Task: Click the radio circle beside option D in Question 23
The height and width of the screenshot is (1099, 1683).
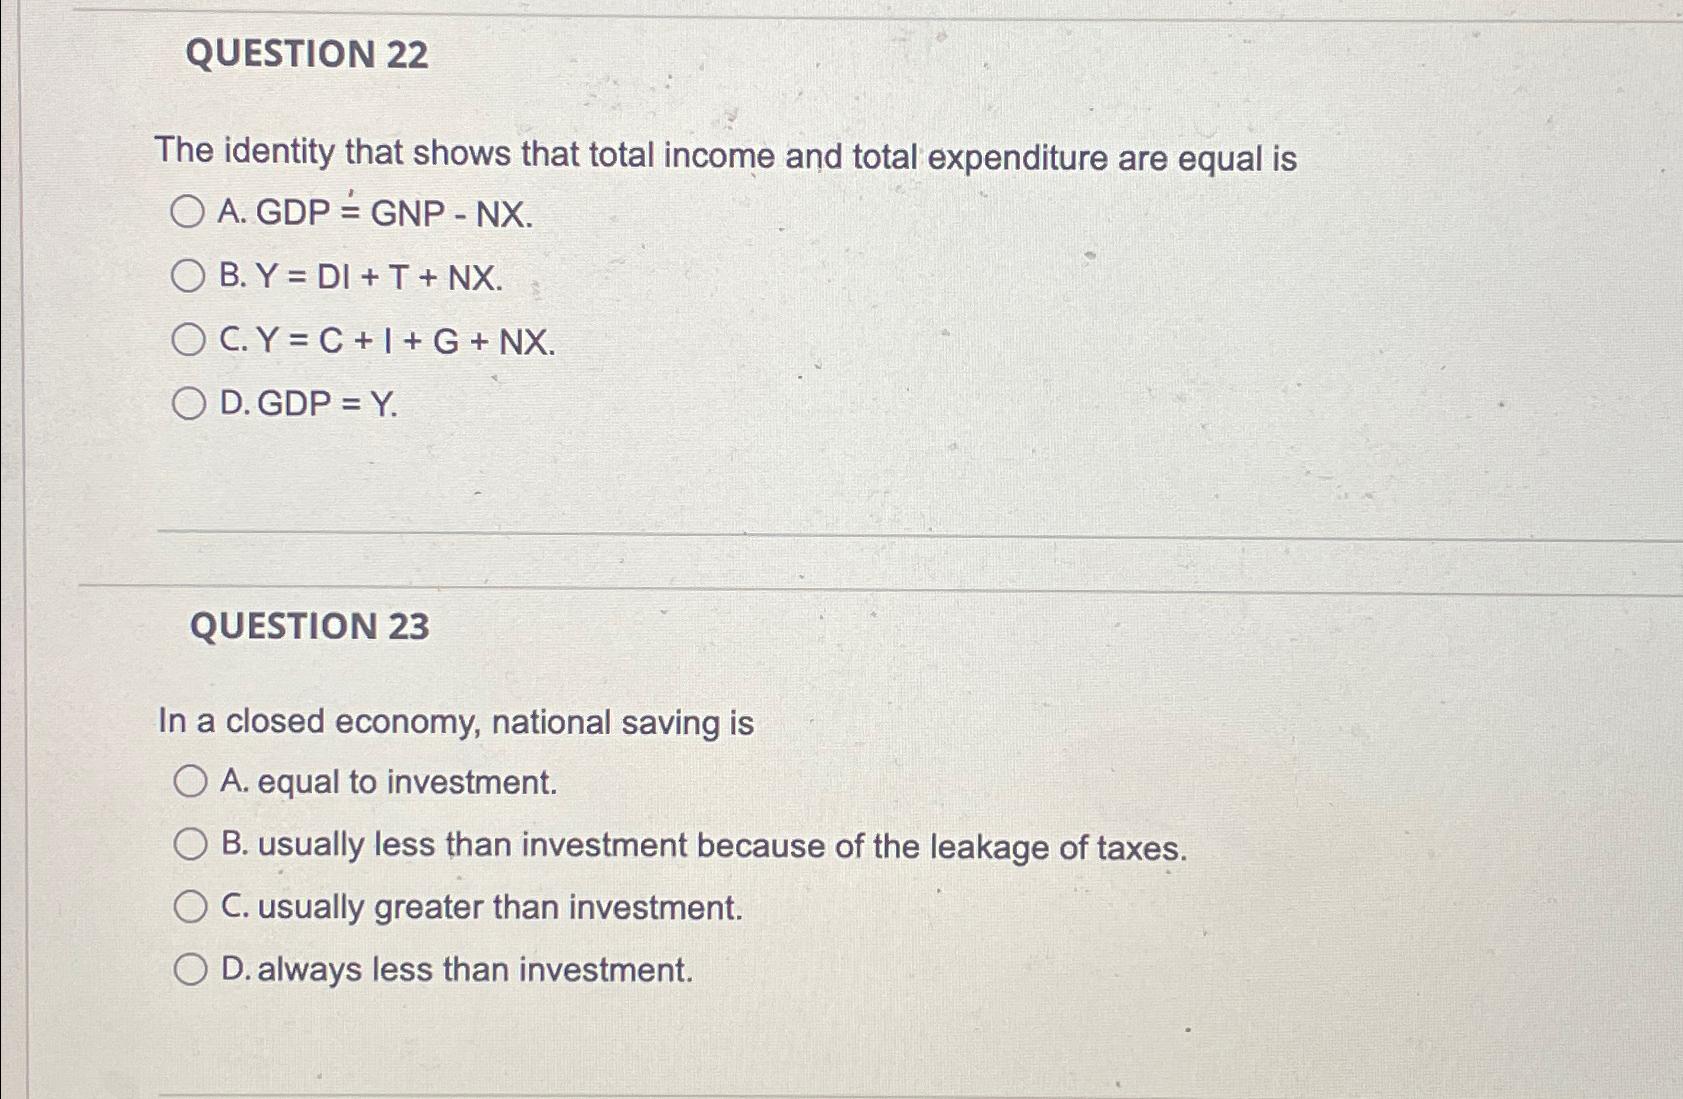Action: tap(190, 967)
